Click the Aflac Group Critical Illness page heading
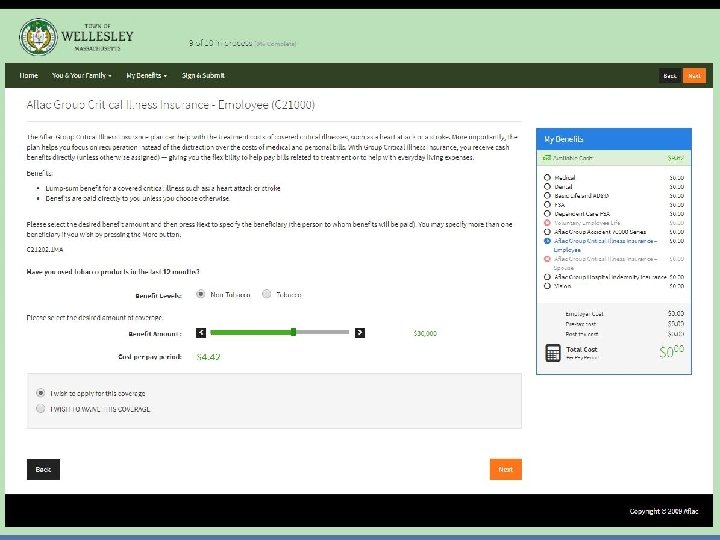This screenshot has width=720, height=540. point(170,105)
